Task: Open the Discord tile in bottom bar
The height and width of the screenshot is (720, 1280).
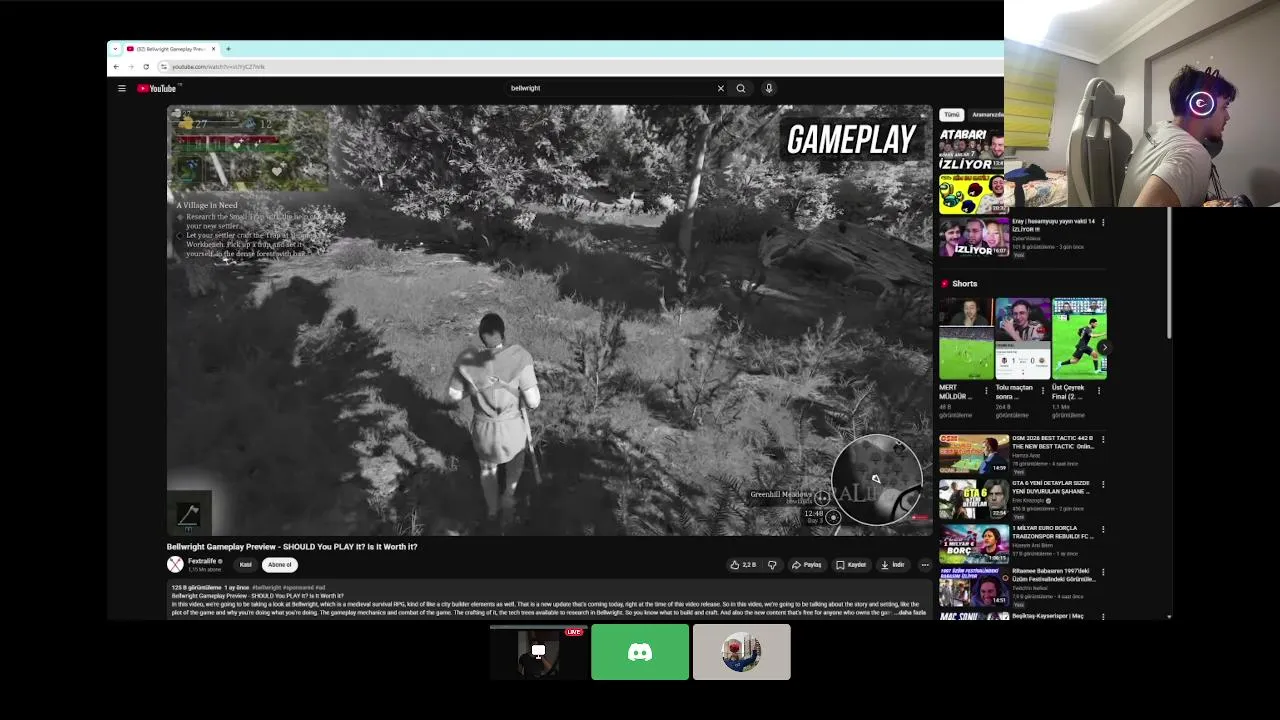Action: click(640, 652)
